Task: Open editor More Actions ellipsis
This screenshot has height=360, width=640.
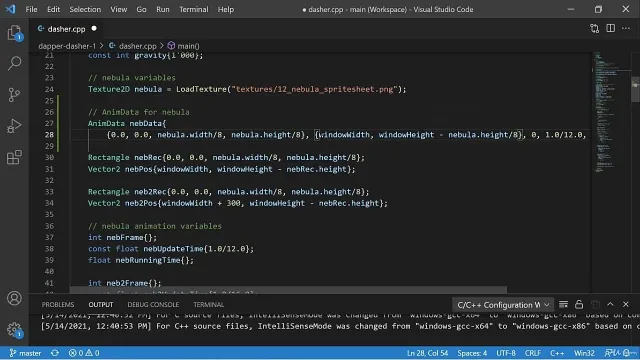Action: tap(626, 29)
